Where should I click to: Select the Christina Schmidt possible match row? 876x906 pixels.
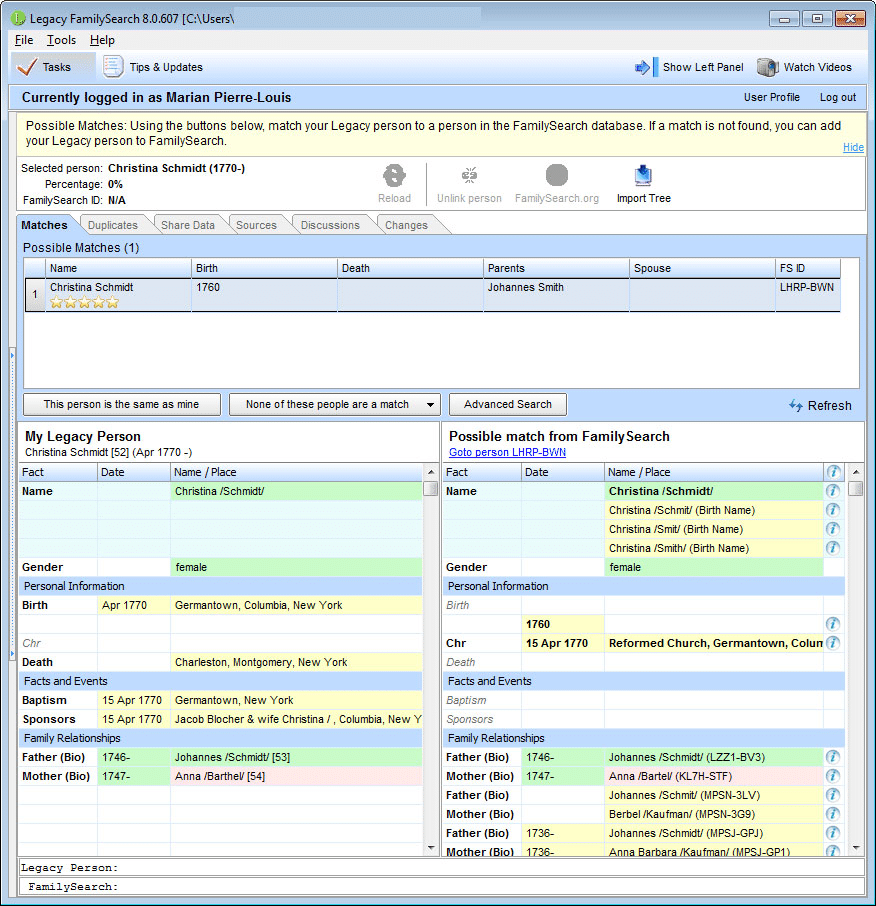[x=432, y=295]
